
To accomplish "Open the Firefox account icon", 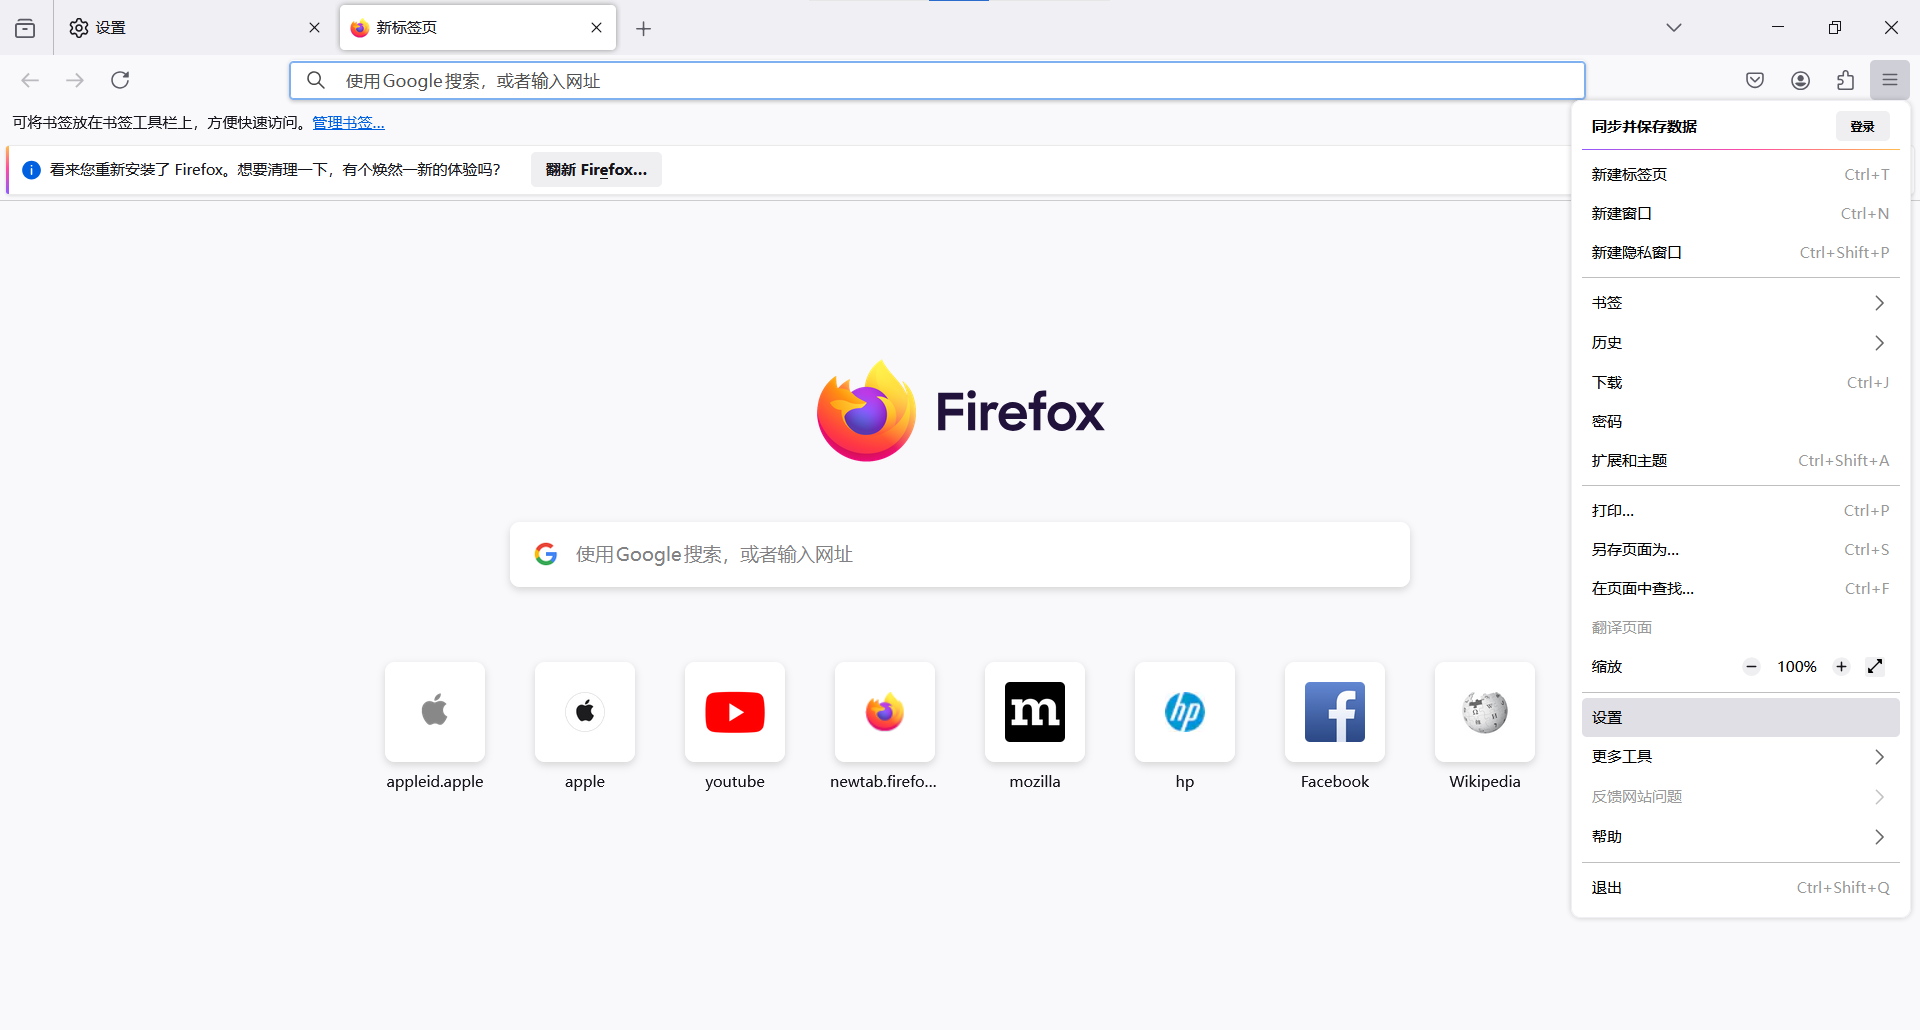I will click(x=1800, y=80).
